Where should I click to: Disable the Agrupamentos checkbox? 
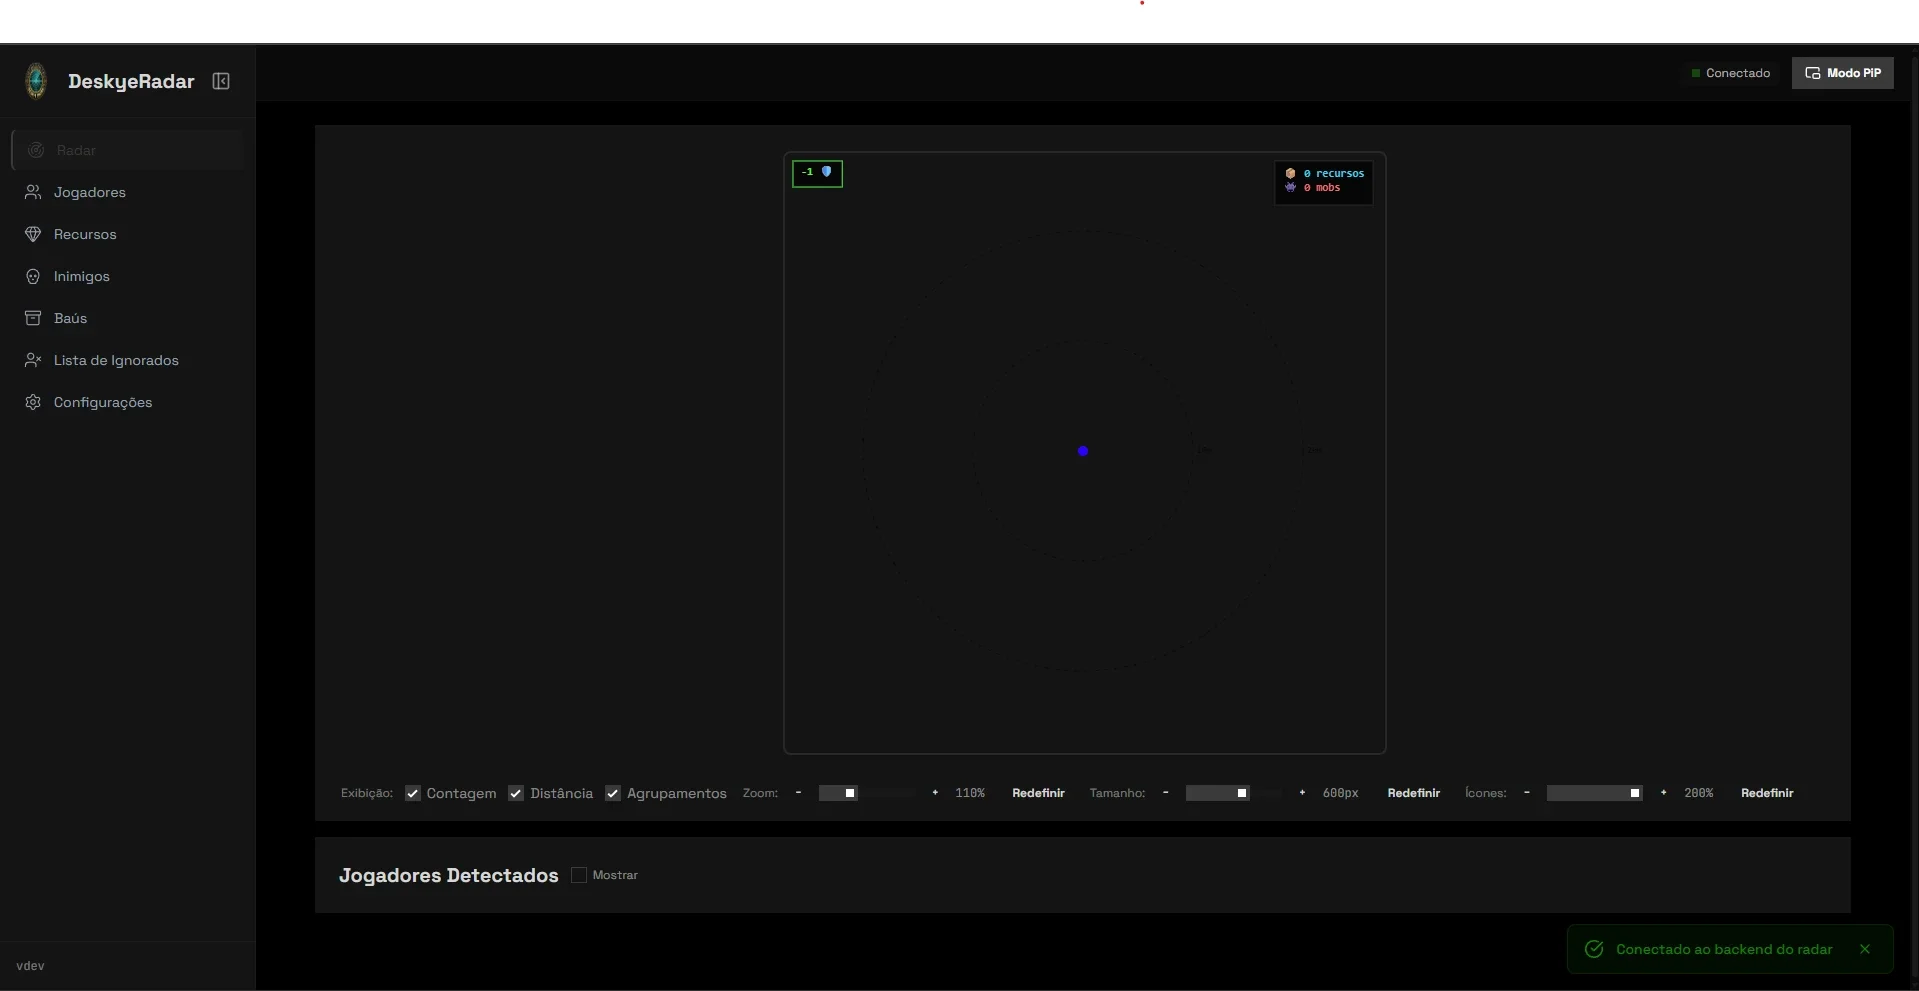click(x=613, y=793)
